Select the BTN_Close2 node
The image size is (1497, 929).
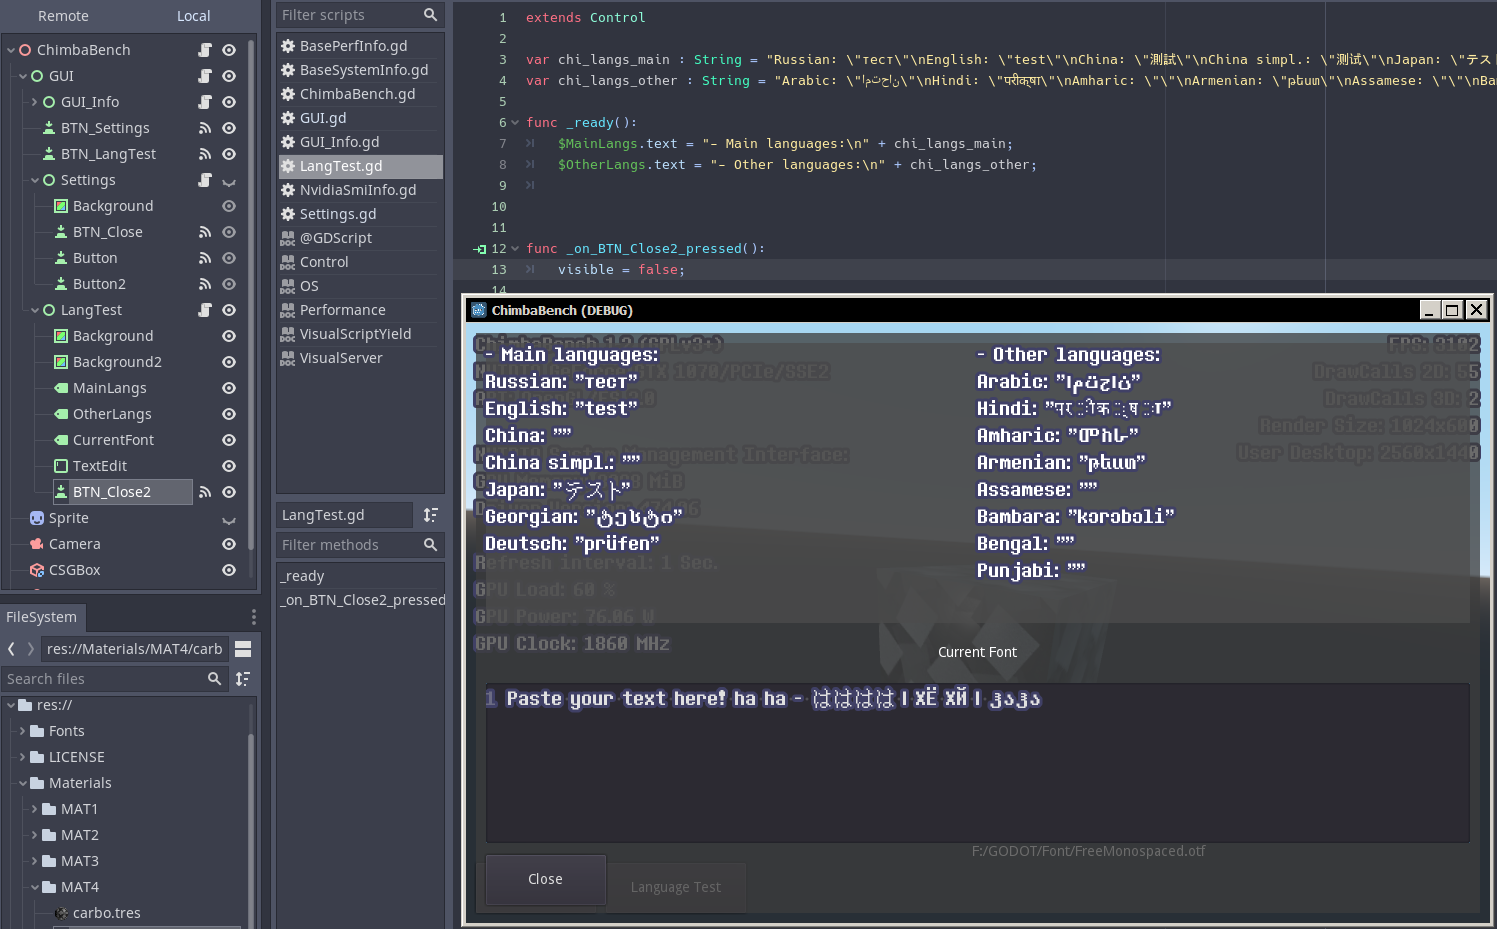coord(112,492)
